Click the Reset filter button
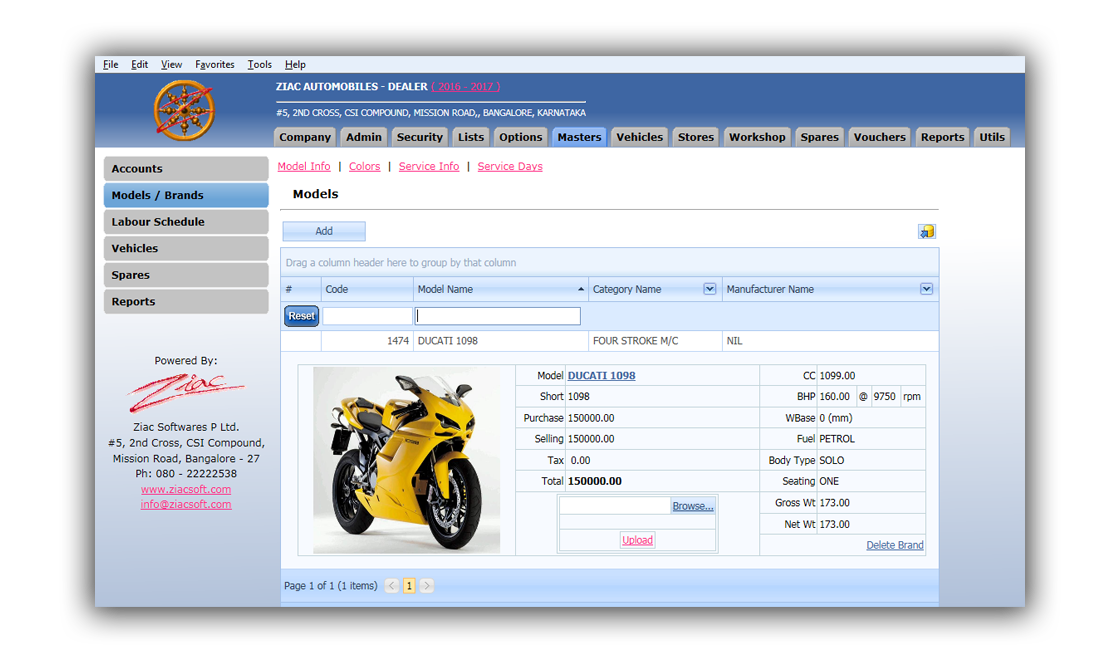This screenshot has height=663, width=1120. (x=301, y=316)
